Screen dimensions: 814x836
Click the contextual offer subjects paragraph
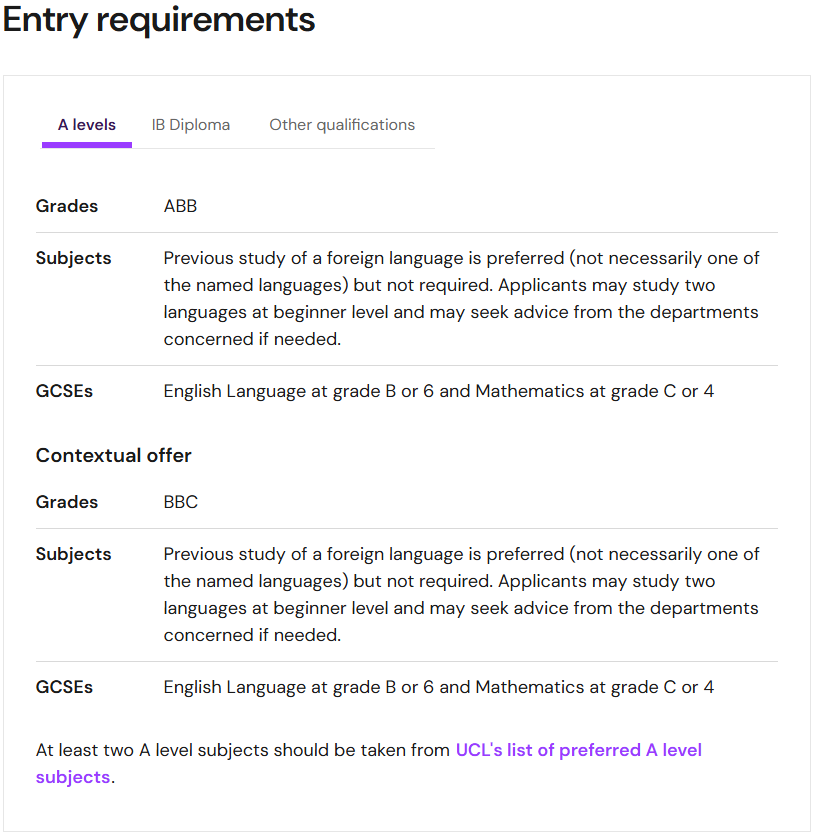[462, 594]
